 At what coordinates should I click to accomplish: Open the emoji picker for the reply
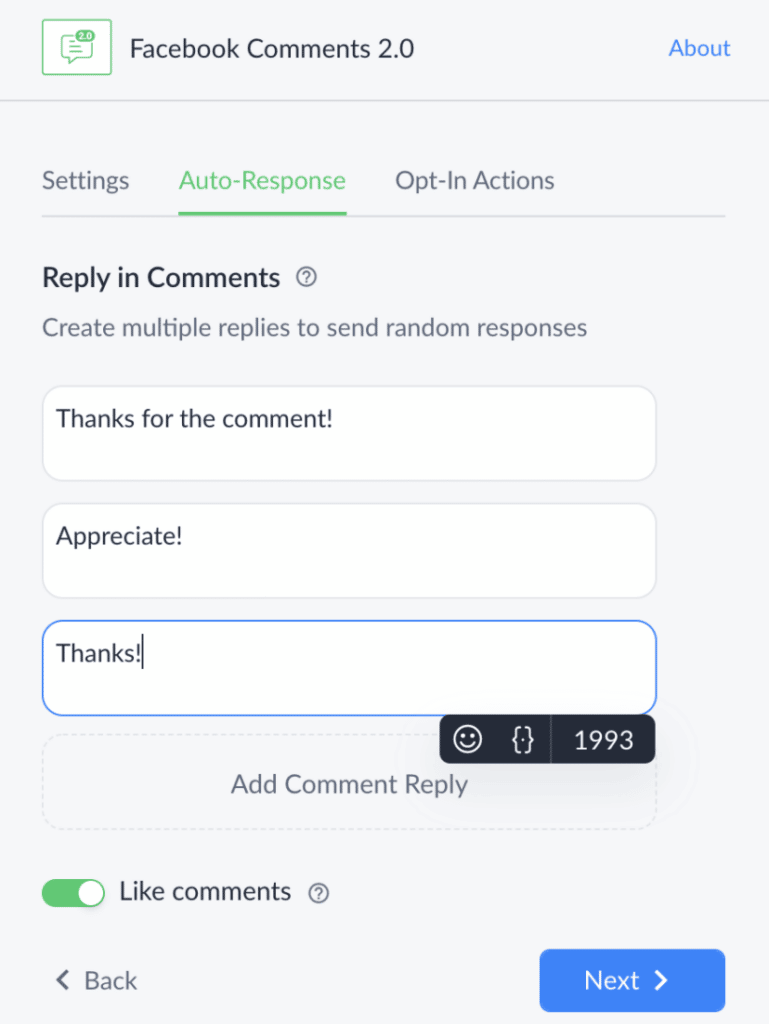(x=468, y=739)
